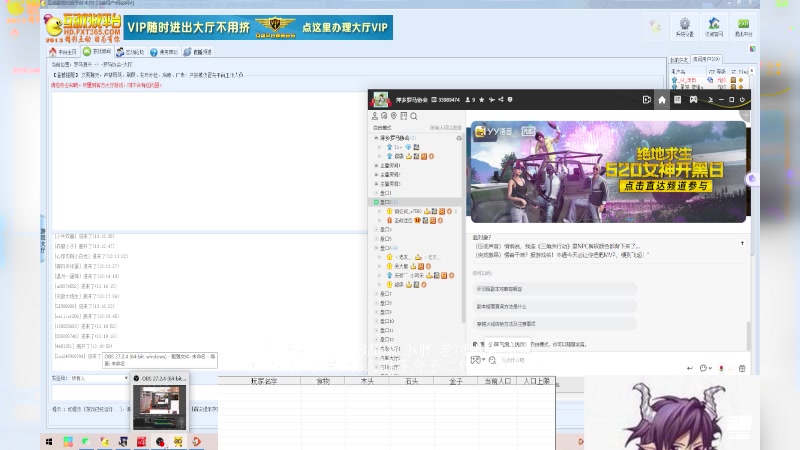Open the globe icon tab in platform window

pos(197,52)
